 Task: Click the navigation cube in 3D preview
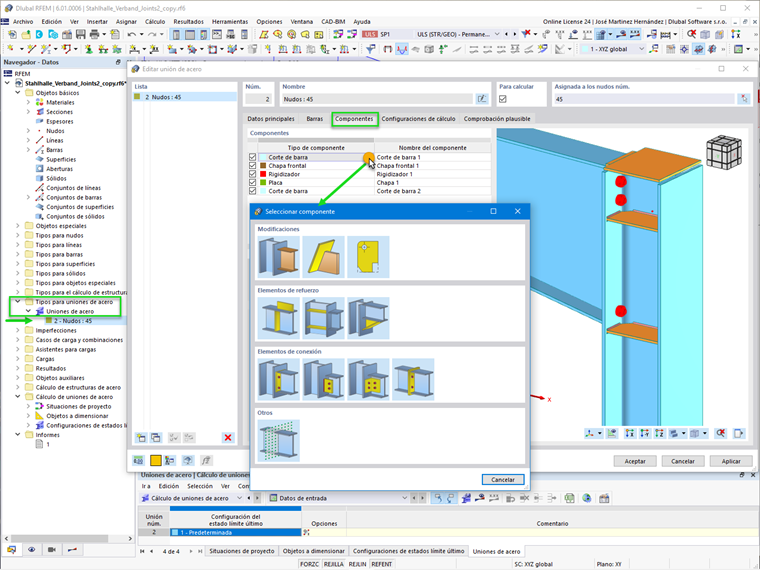click(724, 152)
